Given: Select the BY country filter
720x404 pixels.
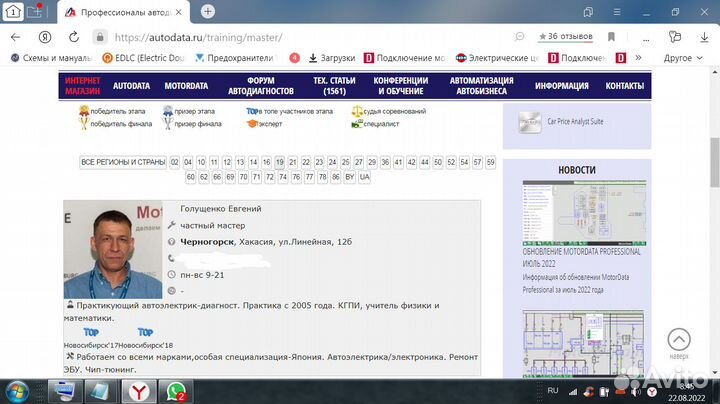Looking at the screenshot, I should pyautogui.click(x=349, y=177).
